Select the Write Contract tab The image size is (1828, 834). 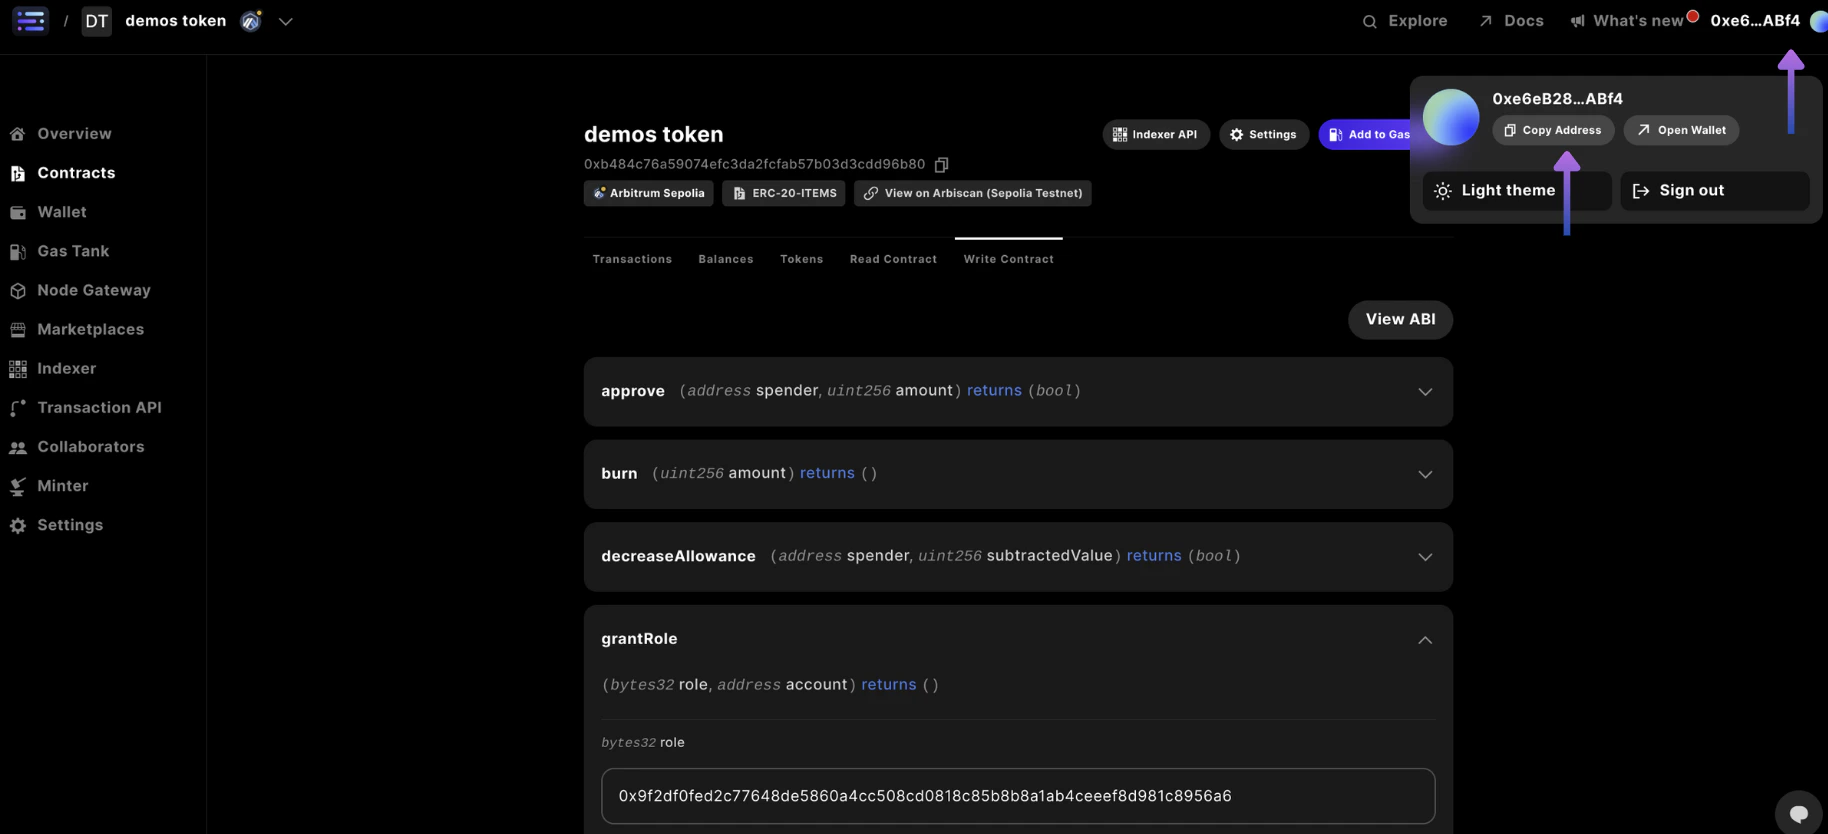click(x=1008, y=259)
